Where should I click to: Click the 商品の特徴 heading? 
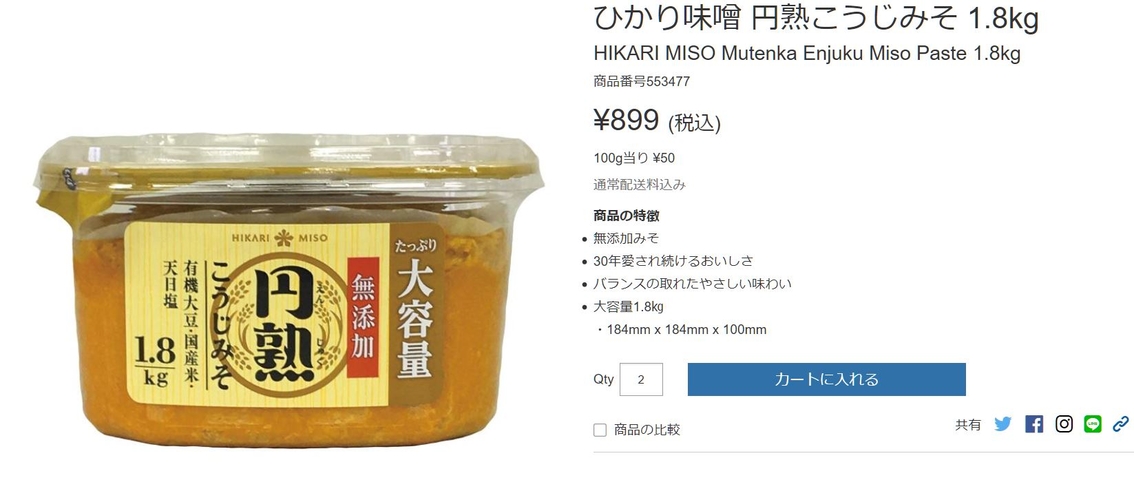pyautogui.click(x=626, y=215)
